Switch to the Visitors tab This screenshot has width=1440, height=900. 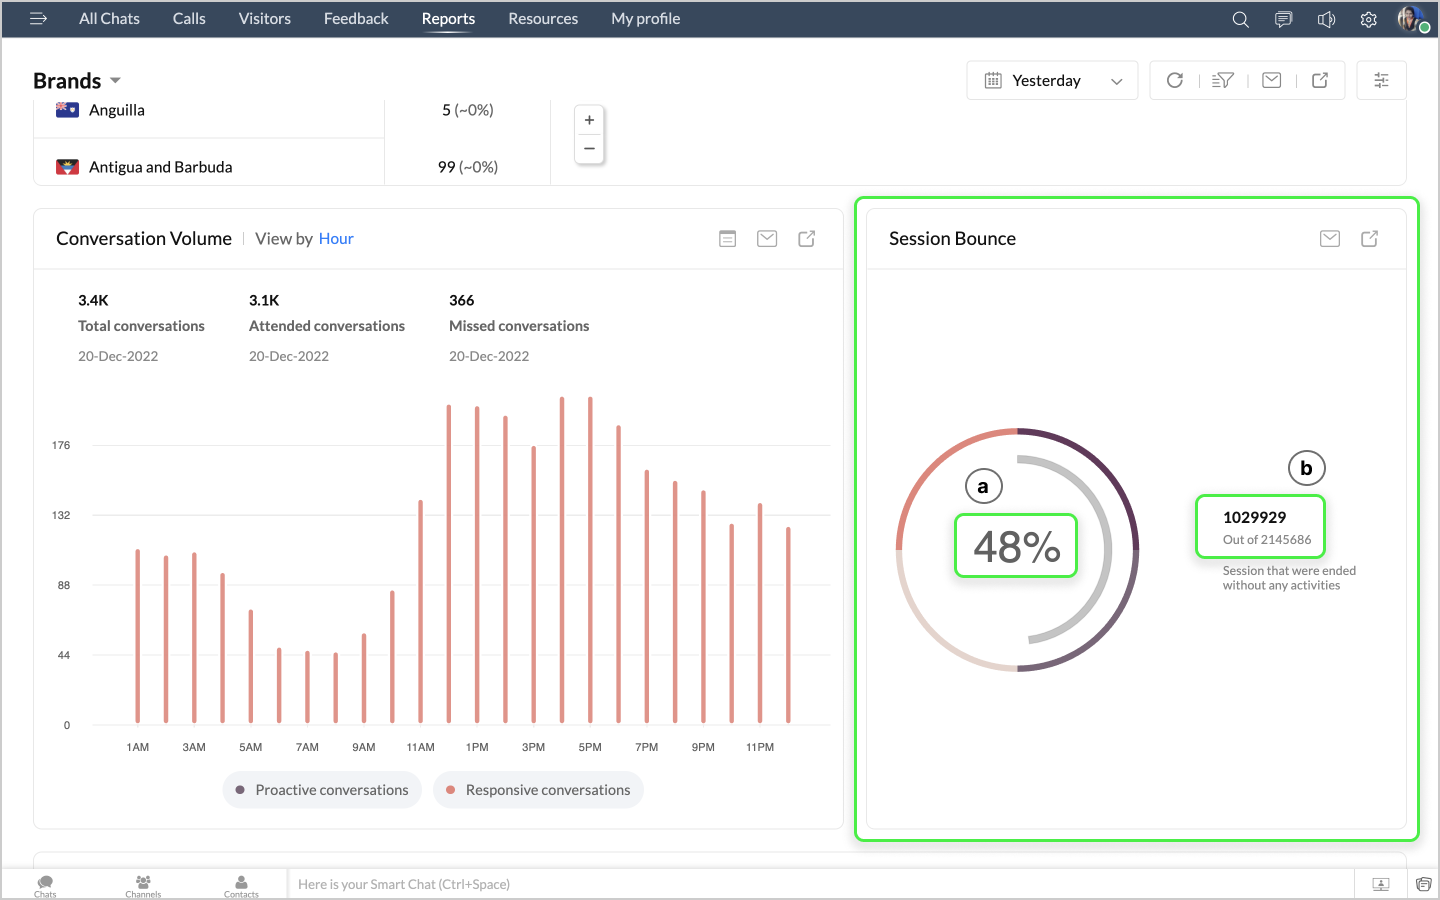[264, 18]
